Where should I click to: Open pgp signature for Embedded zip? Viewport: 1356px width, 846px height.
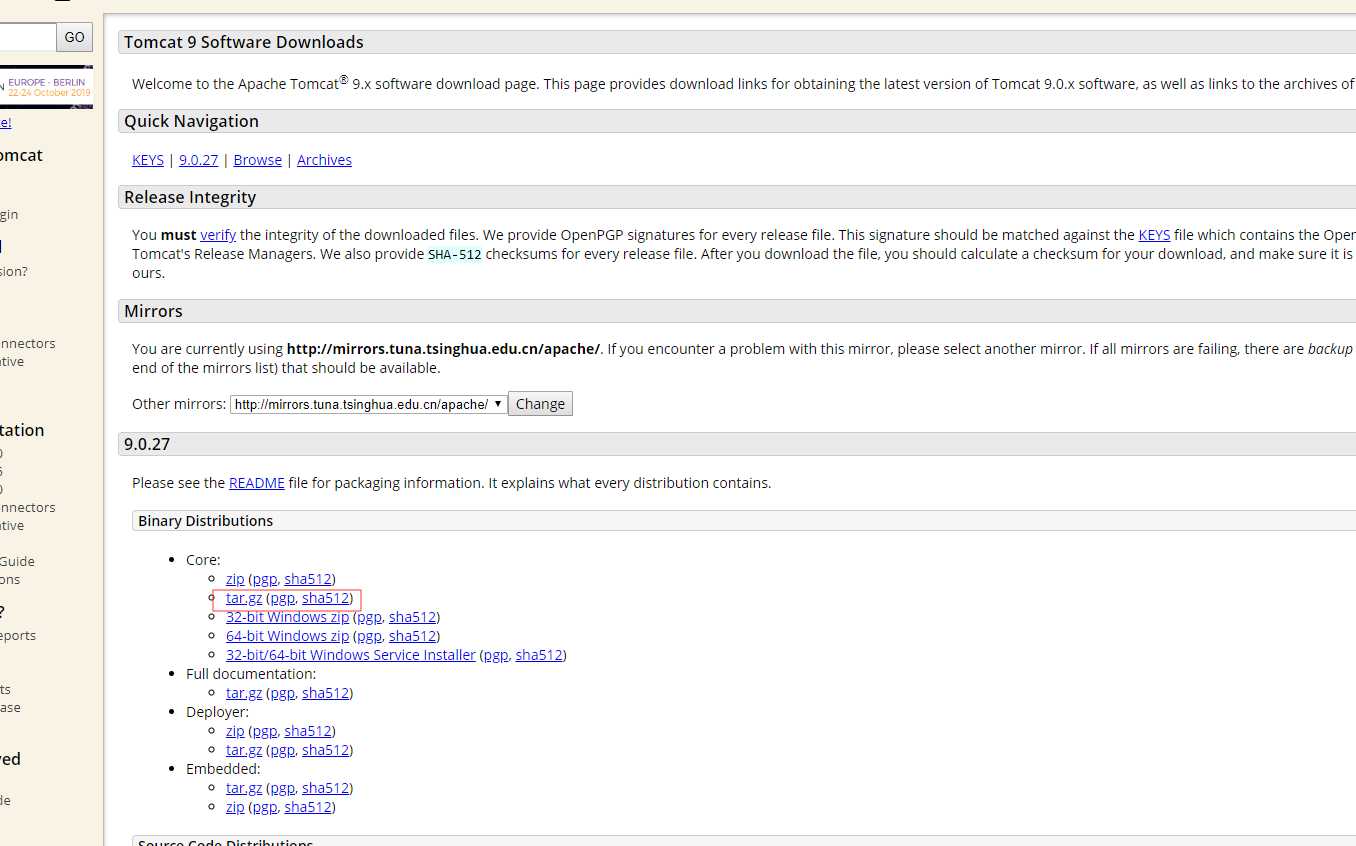pyautogui.click(x=264, y=807)
